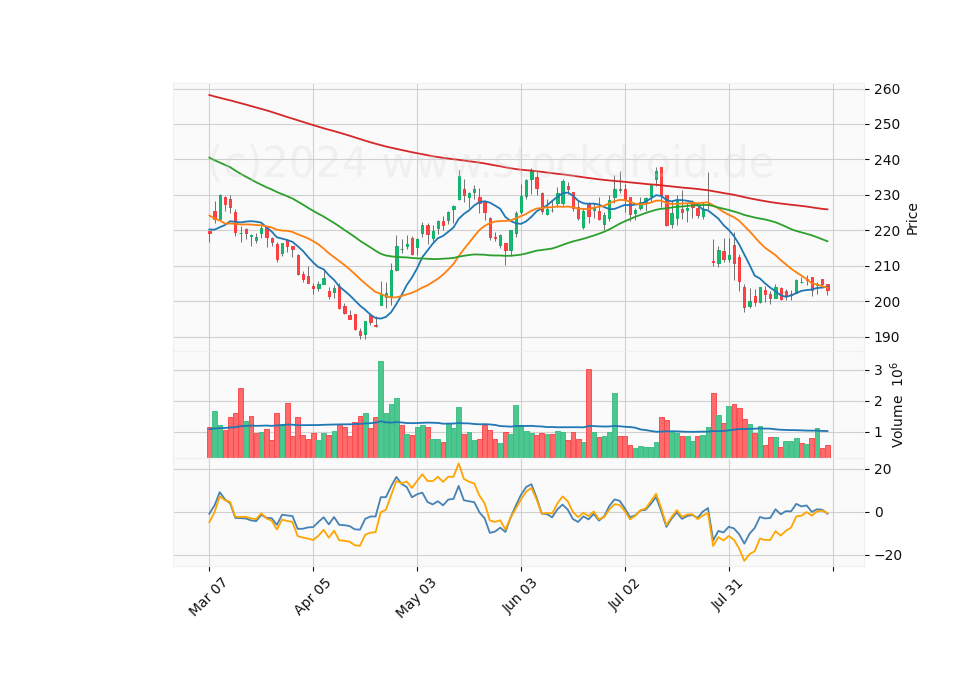Click the tallest green volume bar
Viewport: 960px width, 690px height.
381,410
